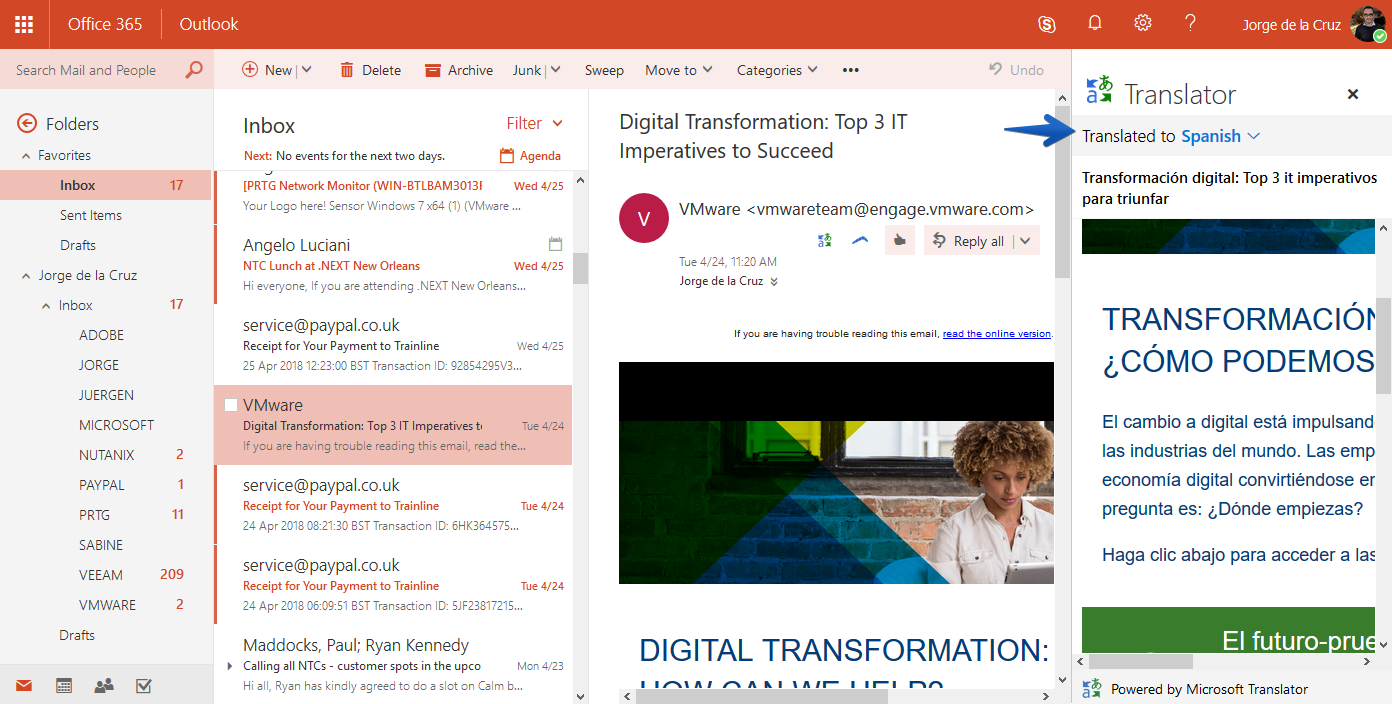Expand the Maddocks, Paul conversation thread
The width and height of the screenshot is (1392, 704).
[230, 666]
